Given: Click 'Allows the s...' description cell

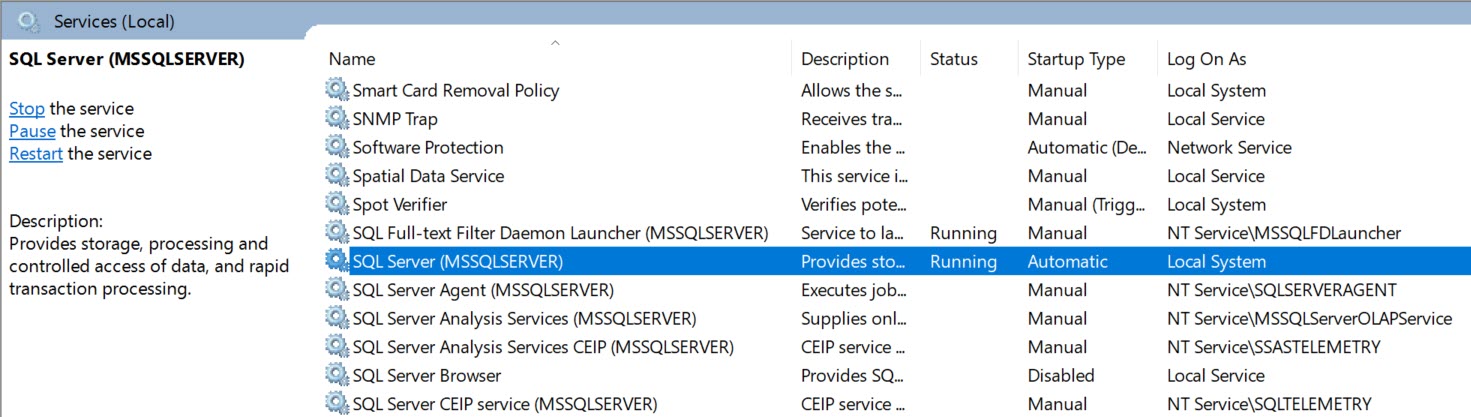Looking at the screenshot, I should click(x=852, y=90).
